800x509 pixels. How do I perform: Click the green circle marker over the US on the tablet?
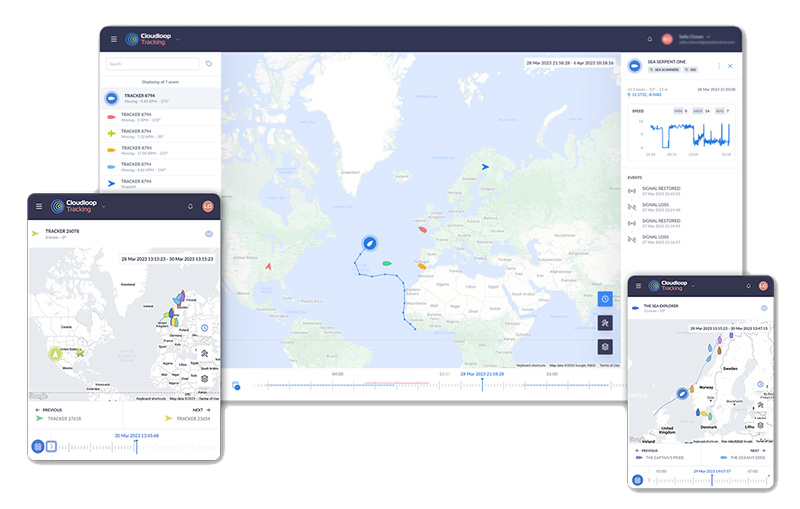56,353
